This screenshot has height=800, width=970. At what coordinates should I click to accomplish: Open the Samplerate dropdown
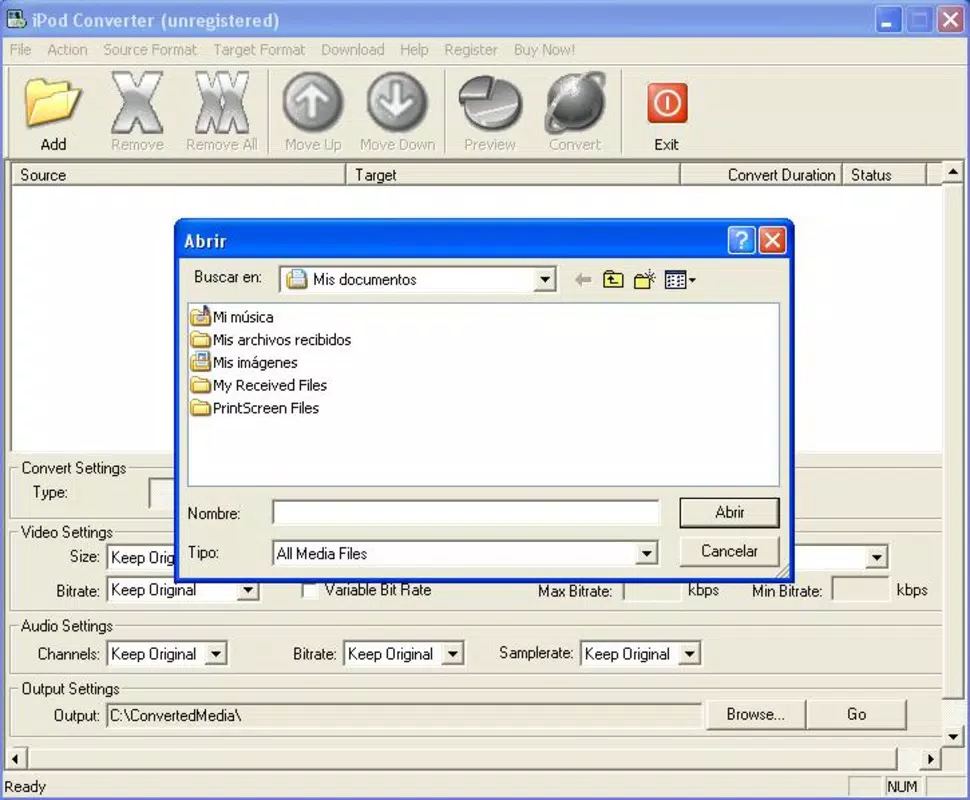click(690, 653)
